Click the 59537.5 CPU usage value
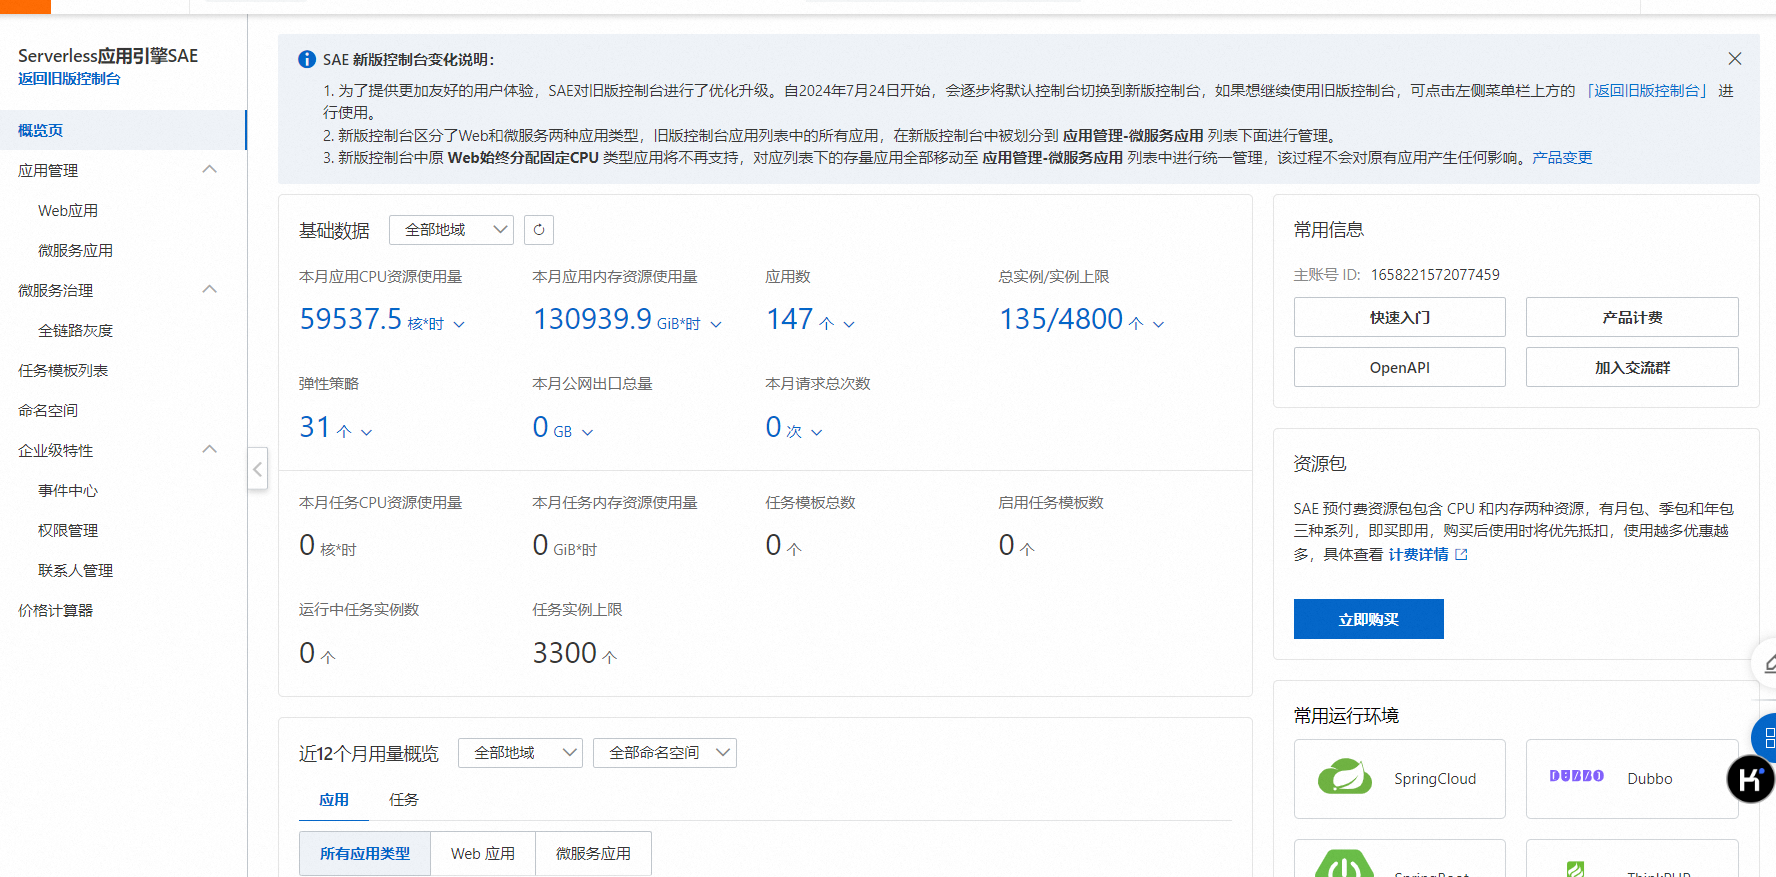 coord(351,319)
